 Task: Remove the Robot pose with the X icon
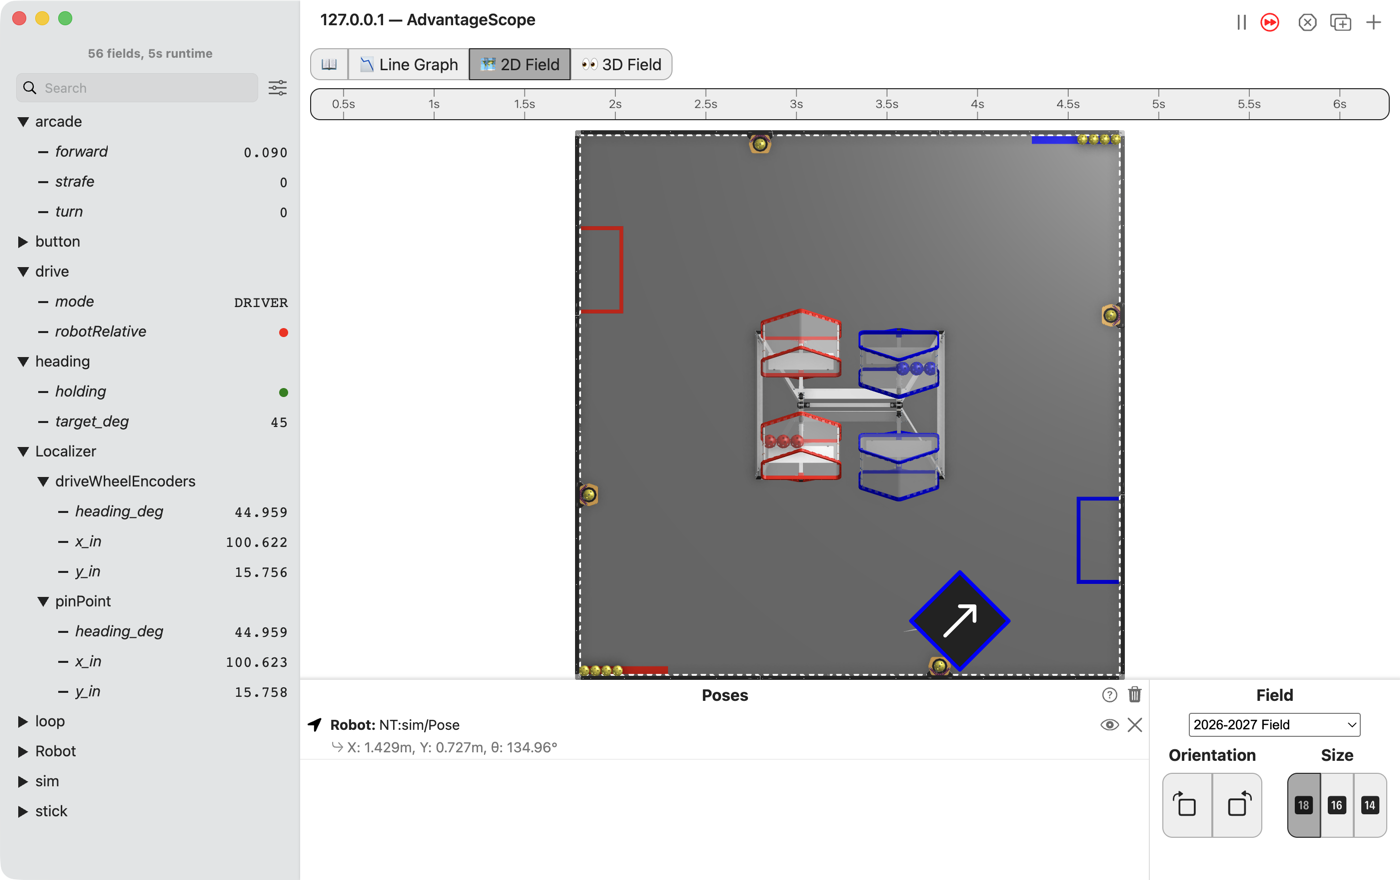[x=1135, y=725]
